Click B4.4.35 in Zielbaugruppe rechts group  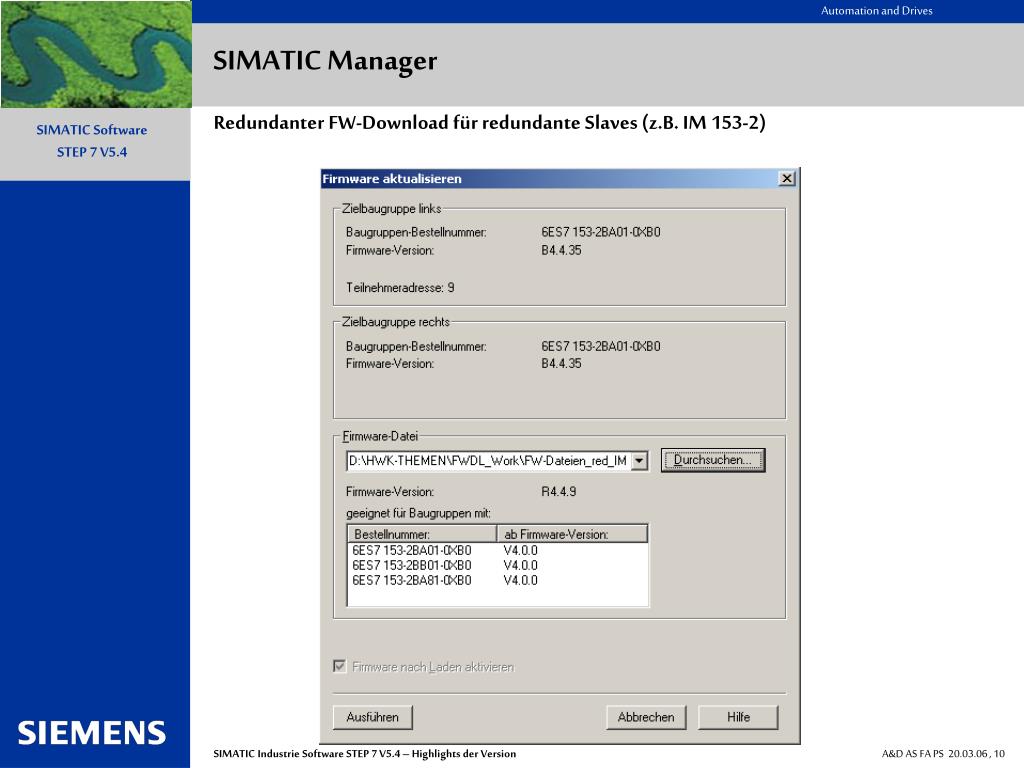tap(561, 364)
